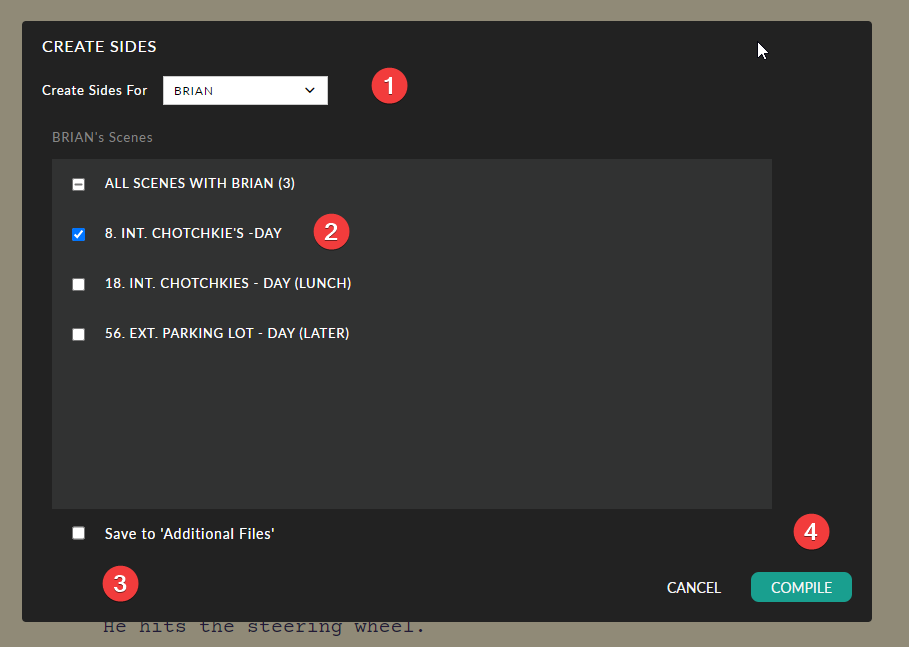Click the Save to 'Additional Files' label text
The height and width of the screenshot is (647, 909).
(189, 533)
